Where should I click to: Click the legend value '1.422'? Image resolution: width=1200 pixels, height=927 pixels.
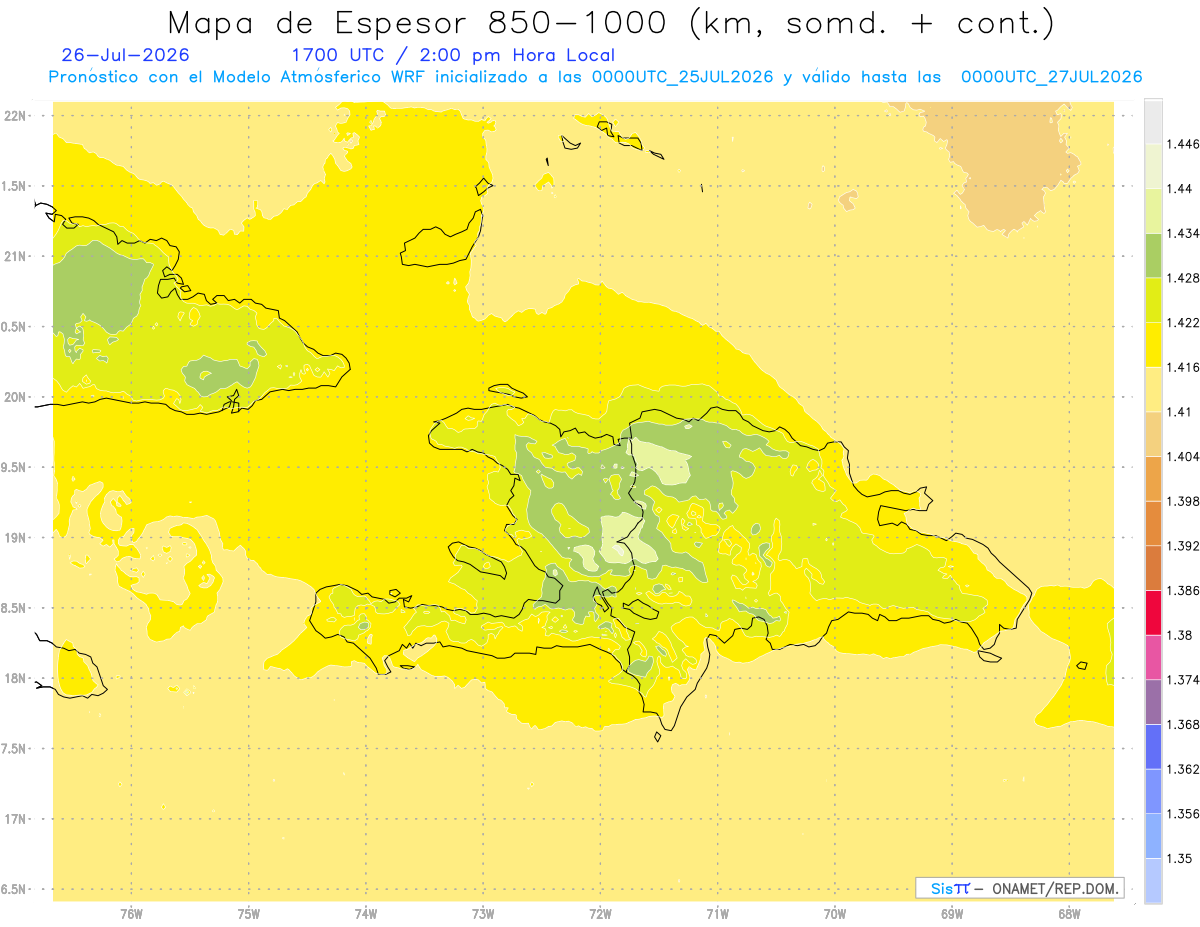tap(1183, 322)
